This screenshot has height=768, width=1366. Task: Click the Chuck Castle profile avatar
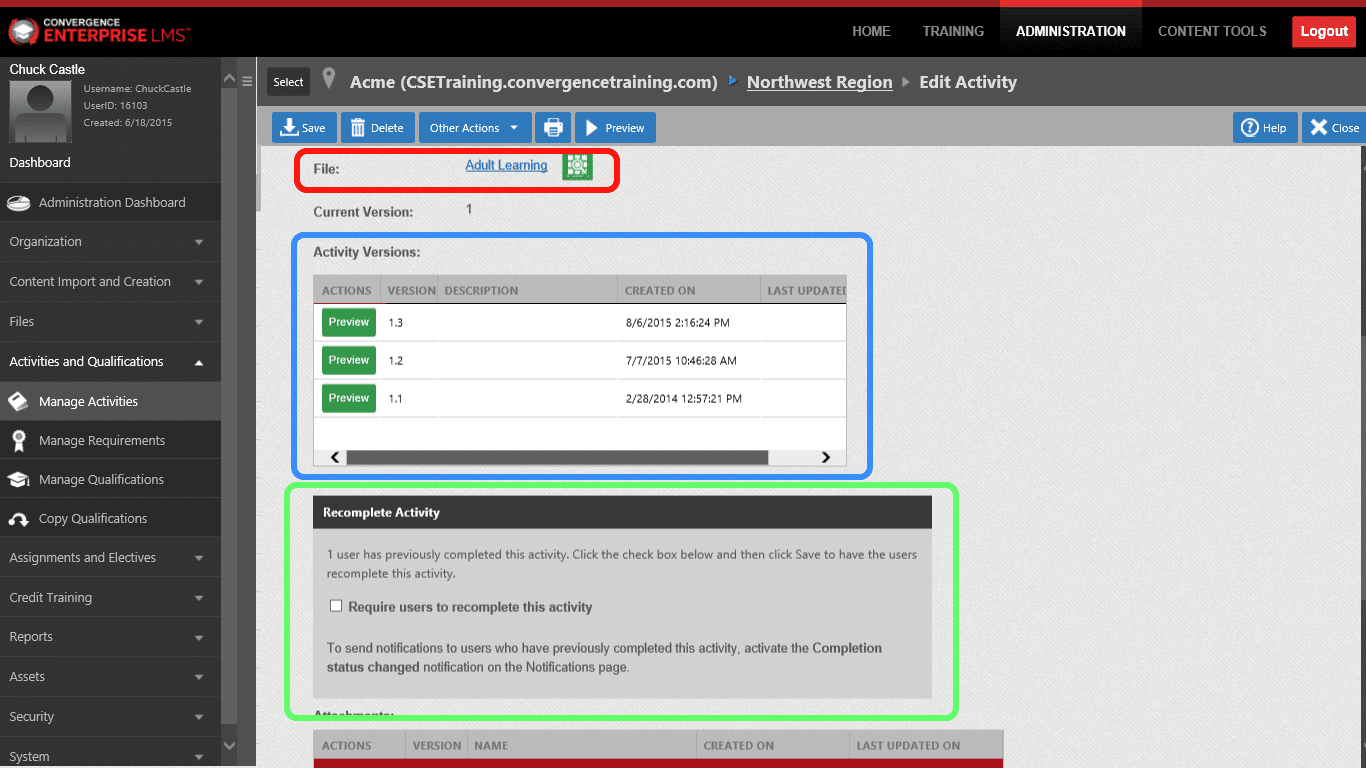(40, 111)
